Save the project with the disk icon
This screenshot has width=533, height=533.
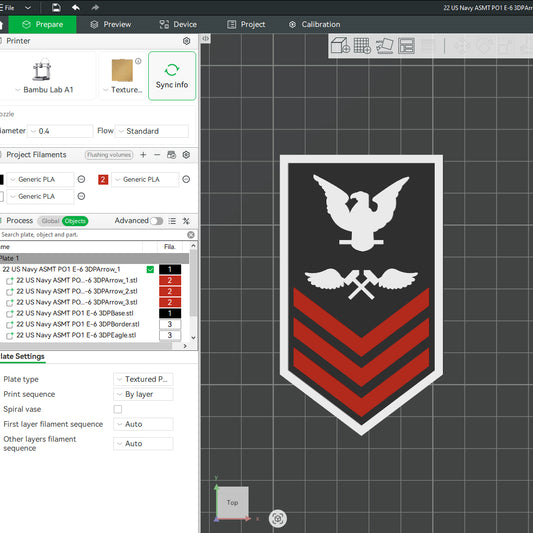click(x=56, y=7)
